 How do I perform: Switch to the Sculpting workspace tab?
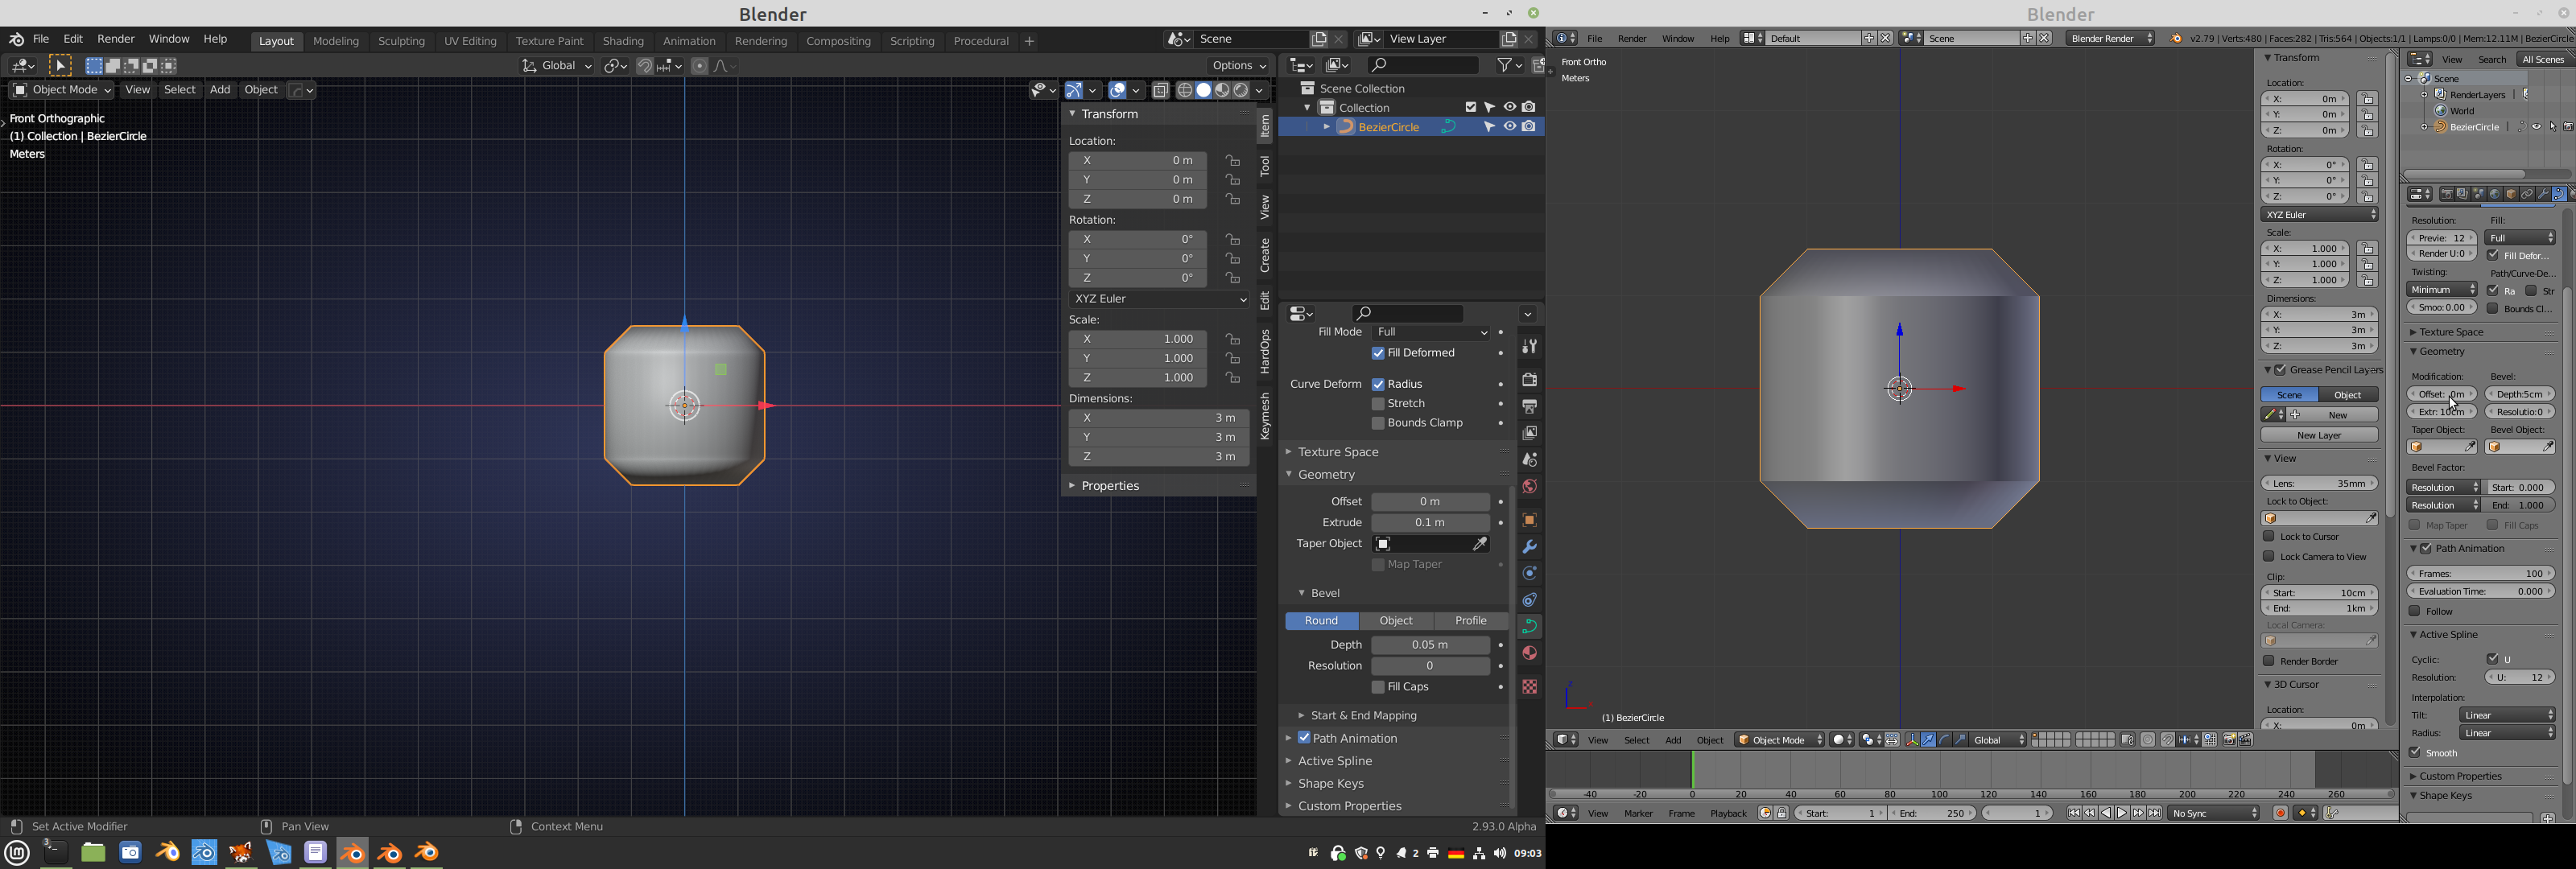[x=401, y=41]
